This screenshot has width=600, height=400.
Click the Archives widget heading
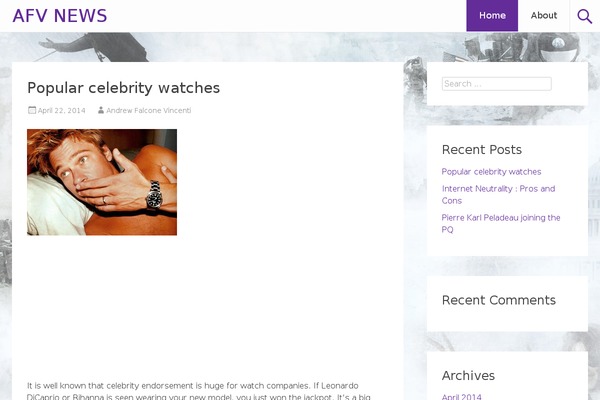click(468, 376)
